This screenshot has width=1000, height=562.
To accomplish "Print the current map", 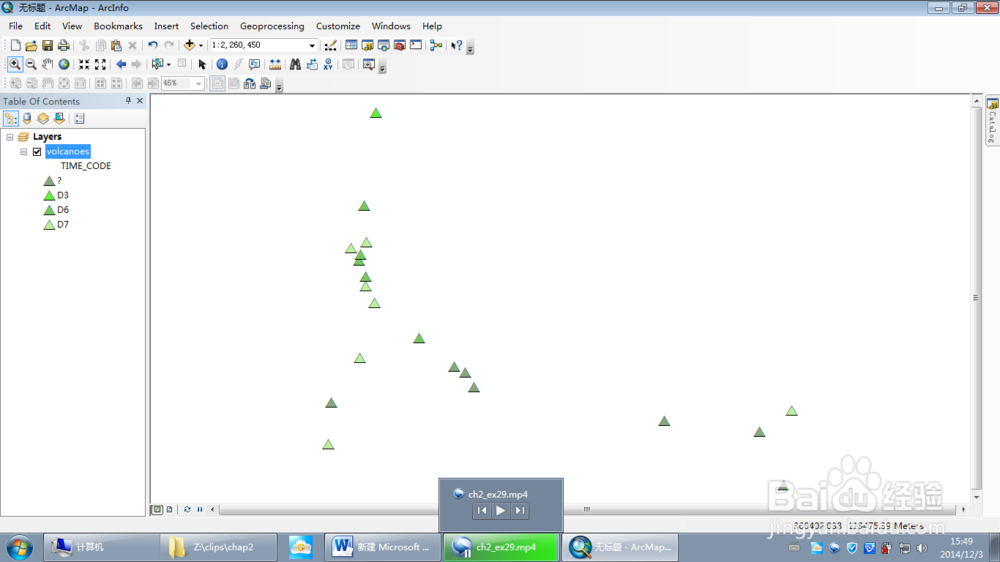I will [63, 45].
